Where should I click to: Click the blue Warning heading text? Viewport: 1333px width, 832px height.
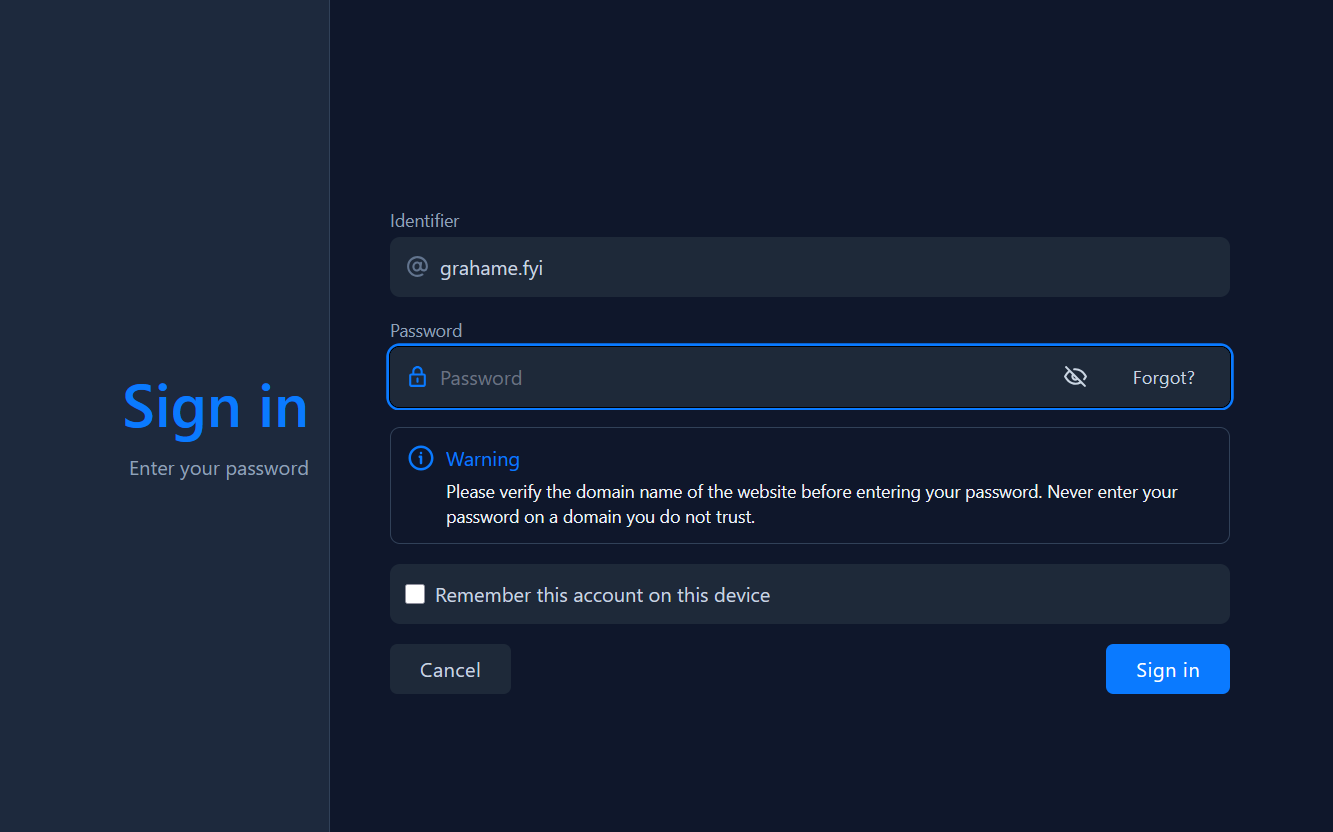482,459
